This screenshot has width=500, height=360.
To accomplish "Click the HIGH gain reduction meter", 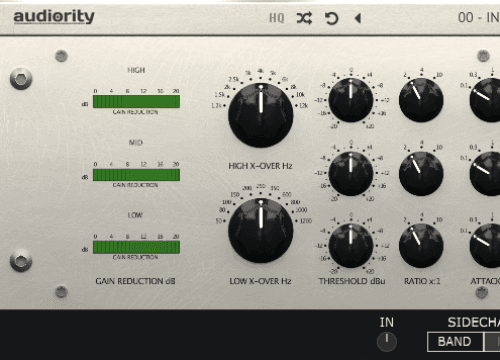I will [136, 101].
